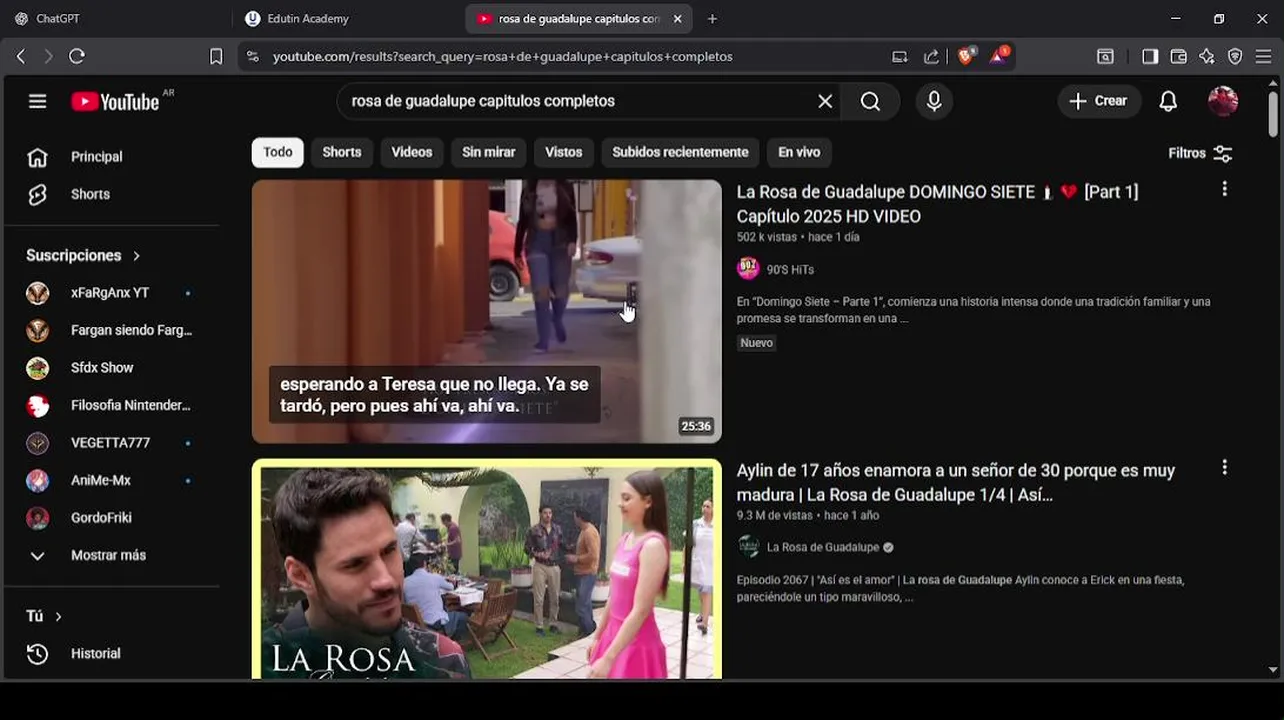Select the Sin mirar filter chip
The width and height of the screenshot is (1284, 720).
[x=489, y=152]
